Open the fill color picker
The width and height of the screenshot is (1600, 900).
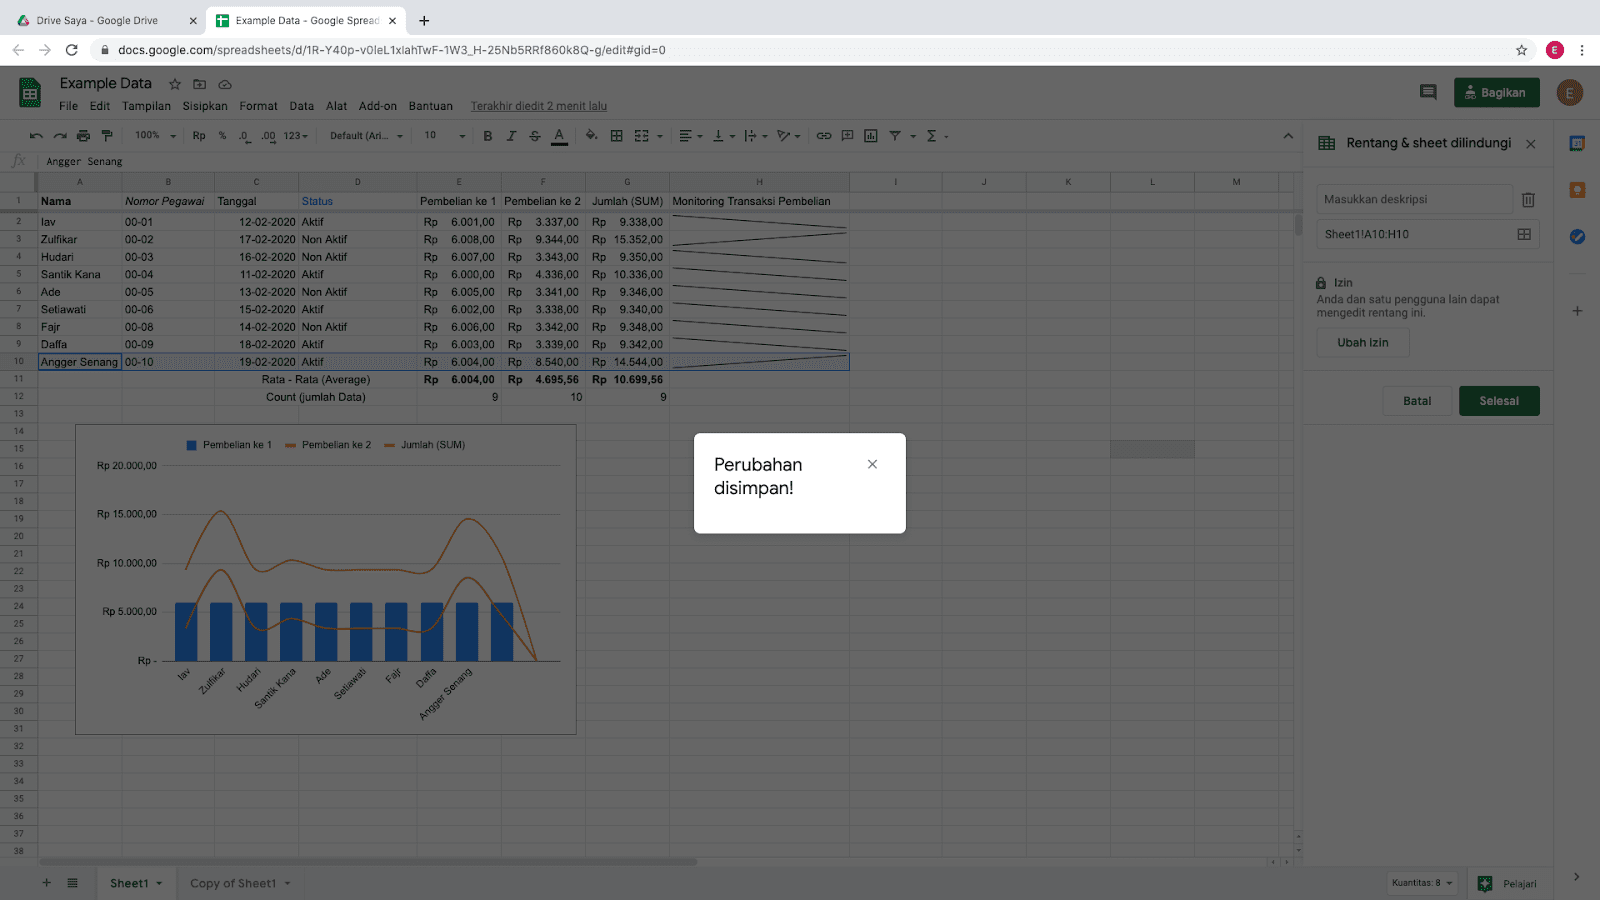pyautogui.click(x=591, y=136)
